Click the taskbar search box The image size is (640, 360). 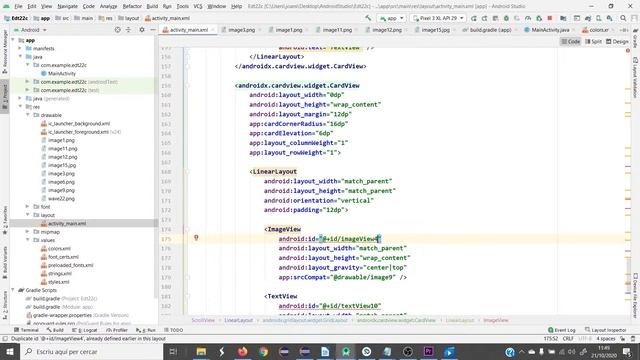coord(91,351)
